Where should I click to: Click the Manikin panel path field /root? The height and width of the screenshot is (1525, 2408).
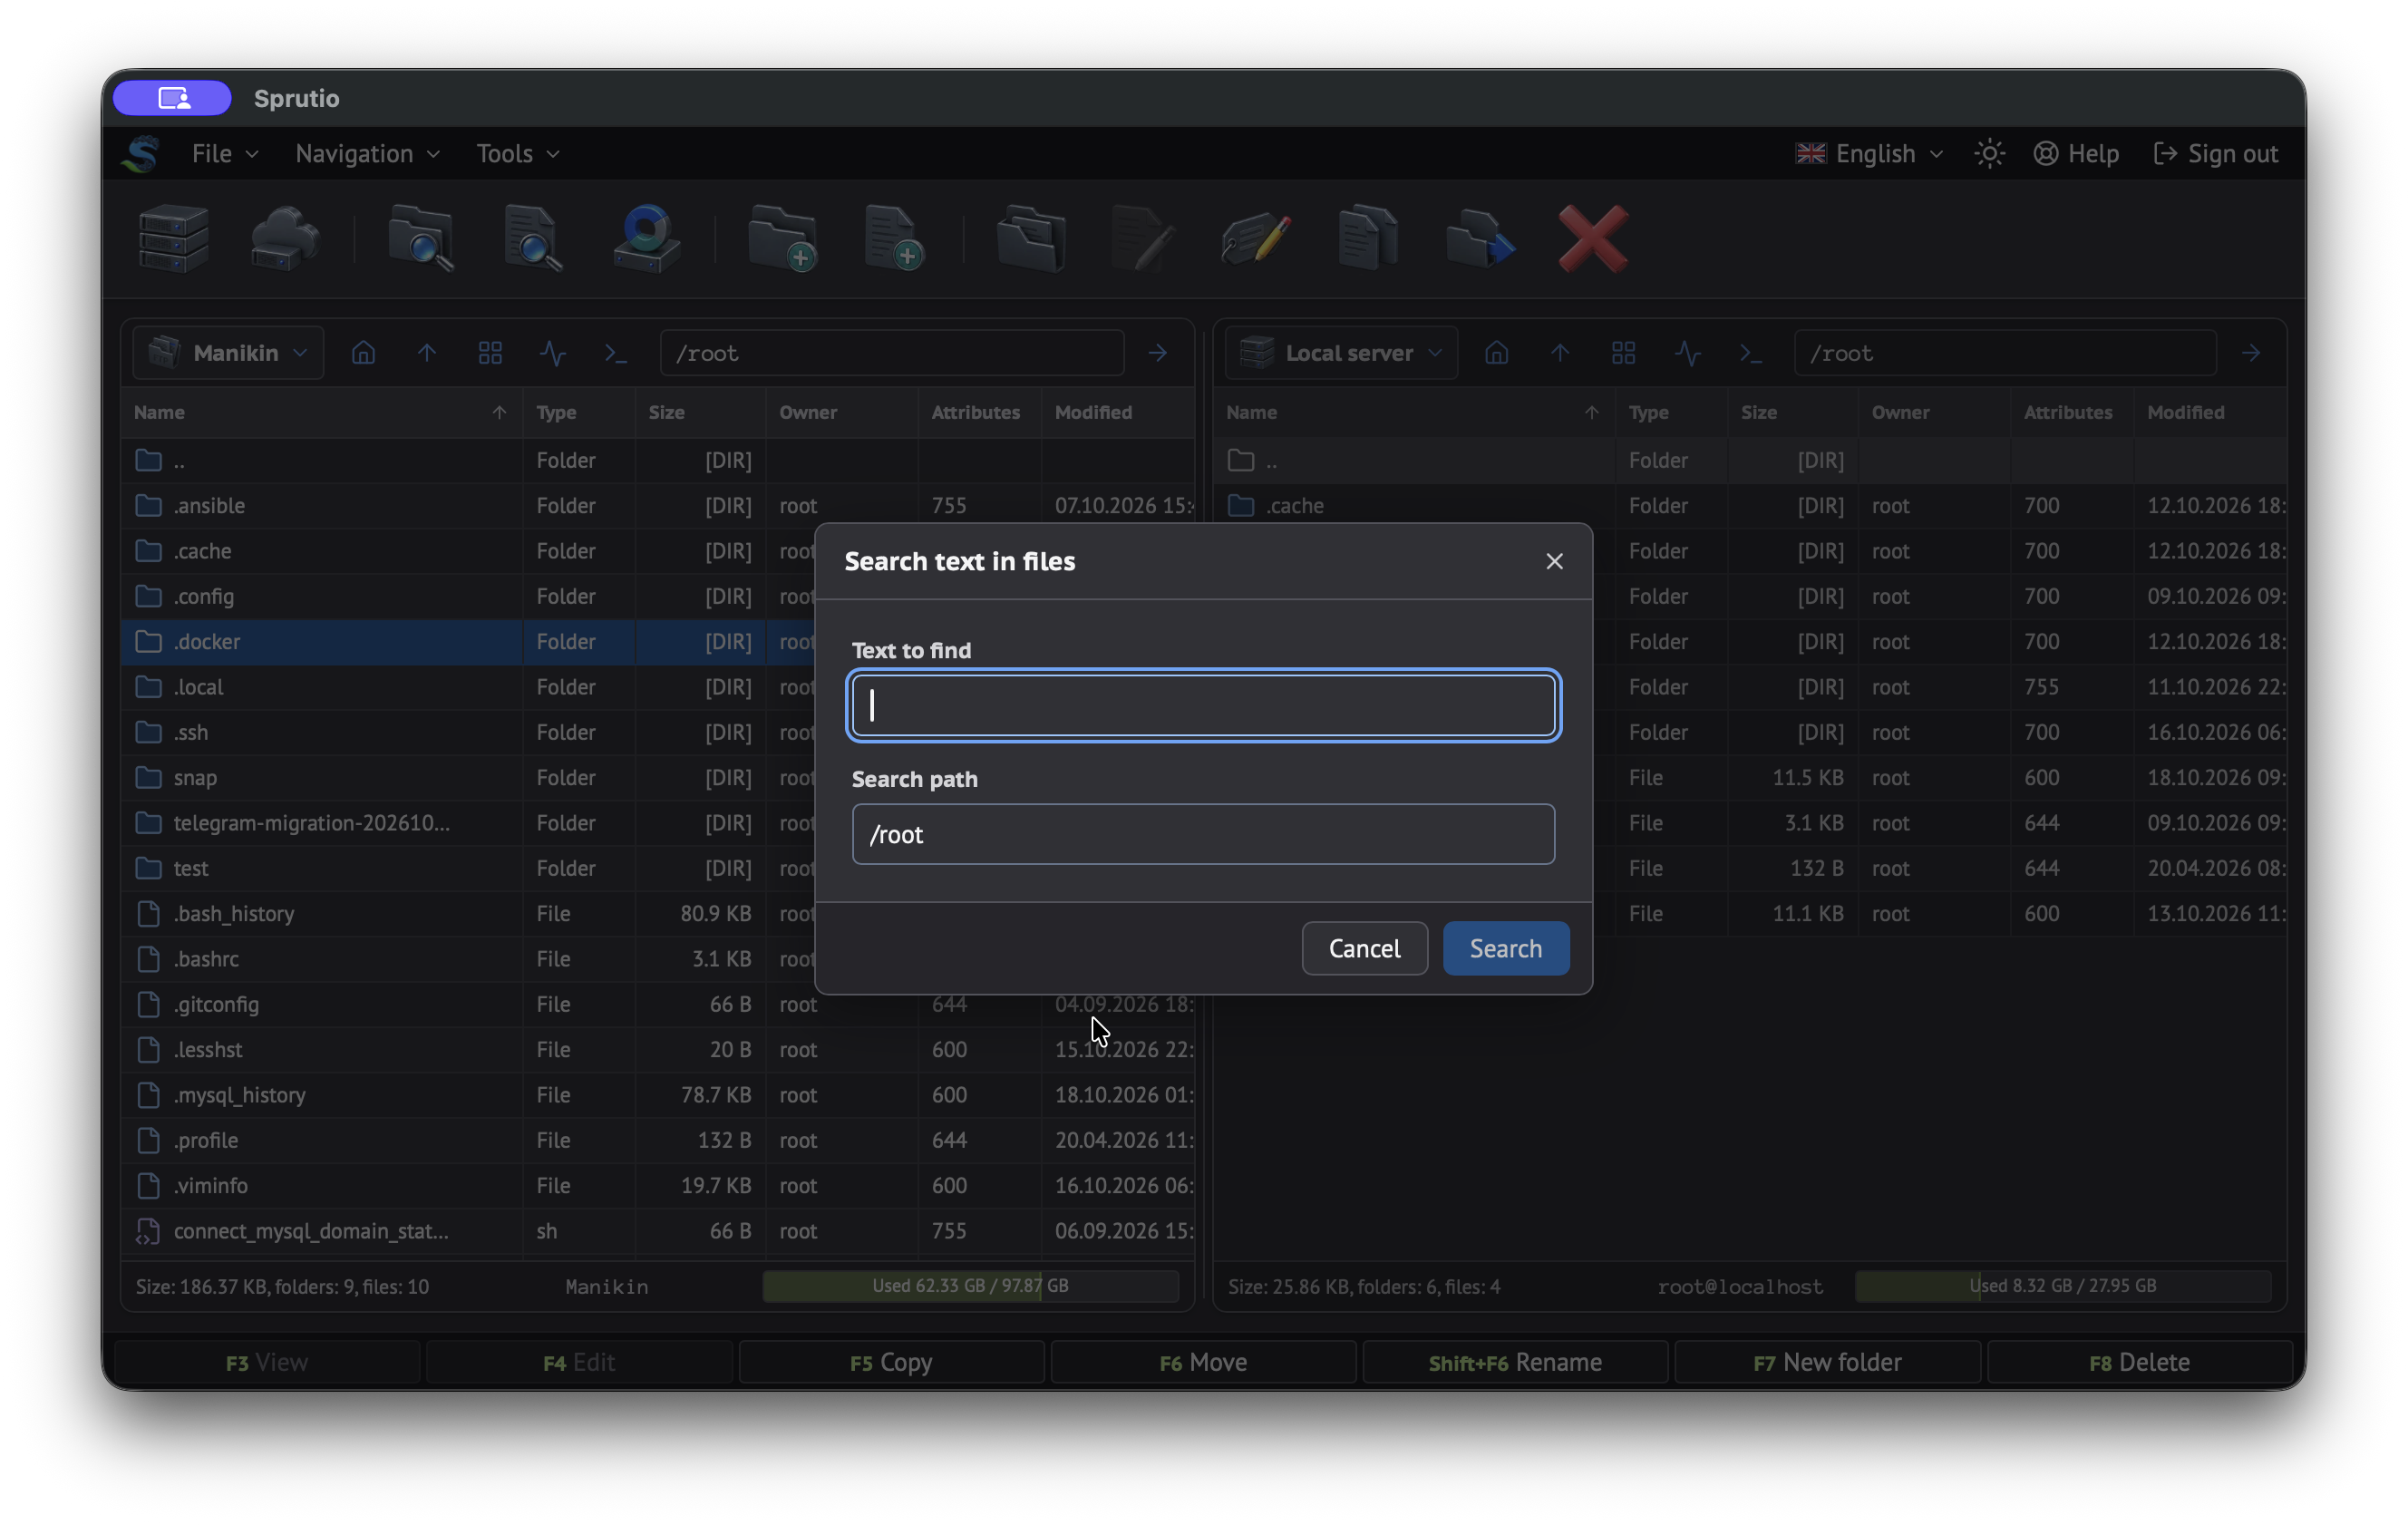891,353
